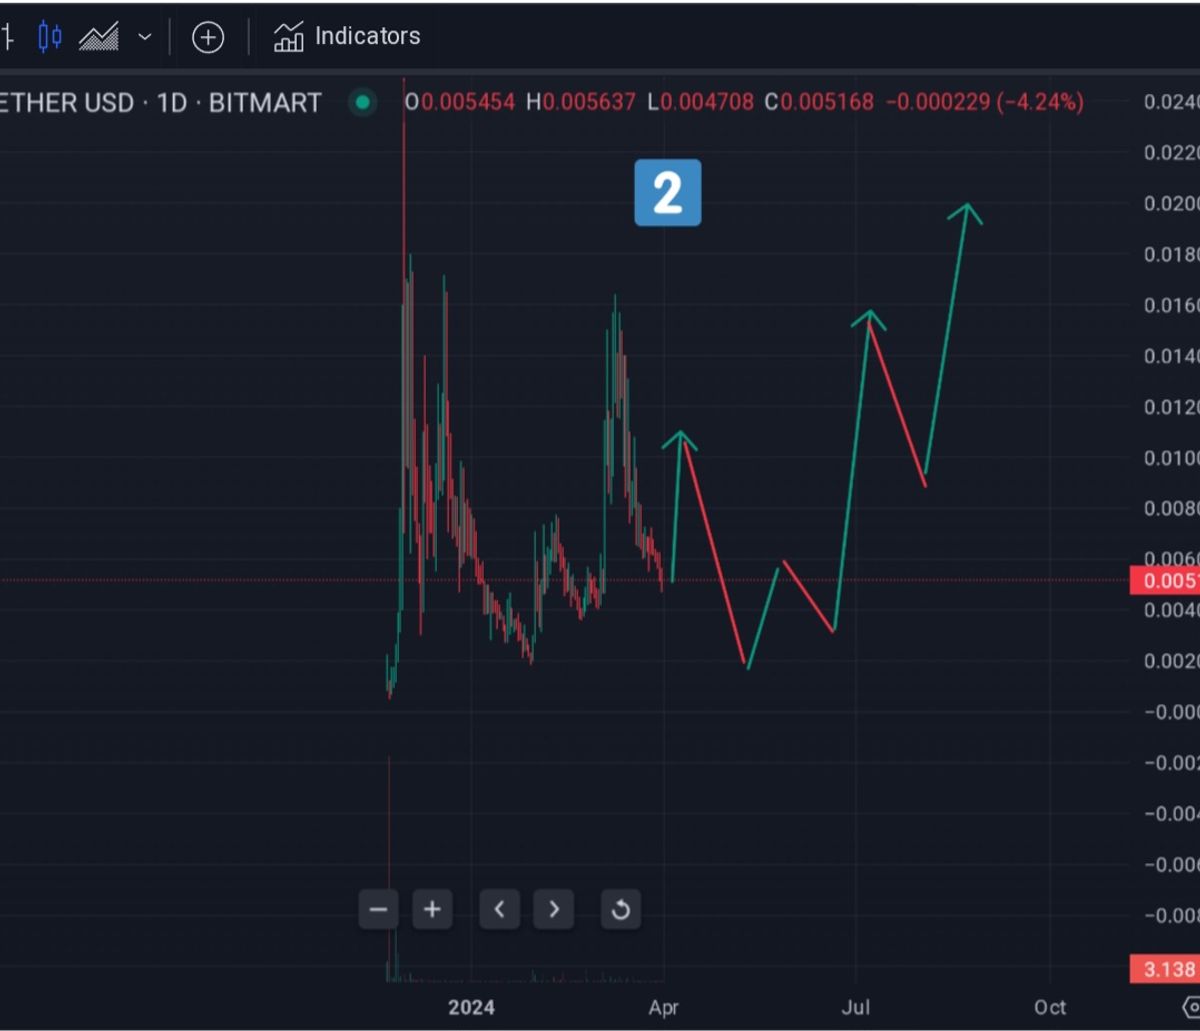Zoom in with the plus button
The image size is (1200, 1031).
click(x=432, y=910)
